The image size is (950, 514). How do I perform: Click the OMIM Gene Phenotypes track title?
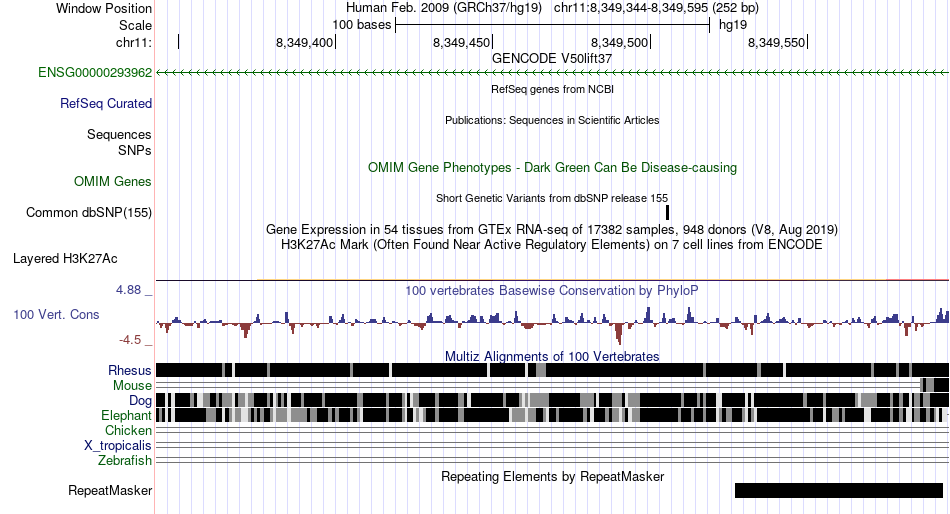click(552, 167)
